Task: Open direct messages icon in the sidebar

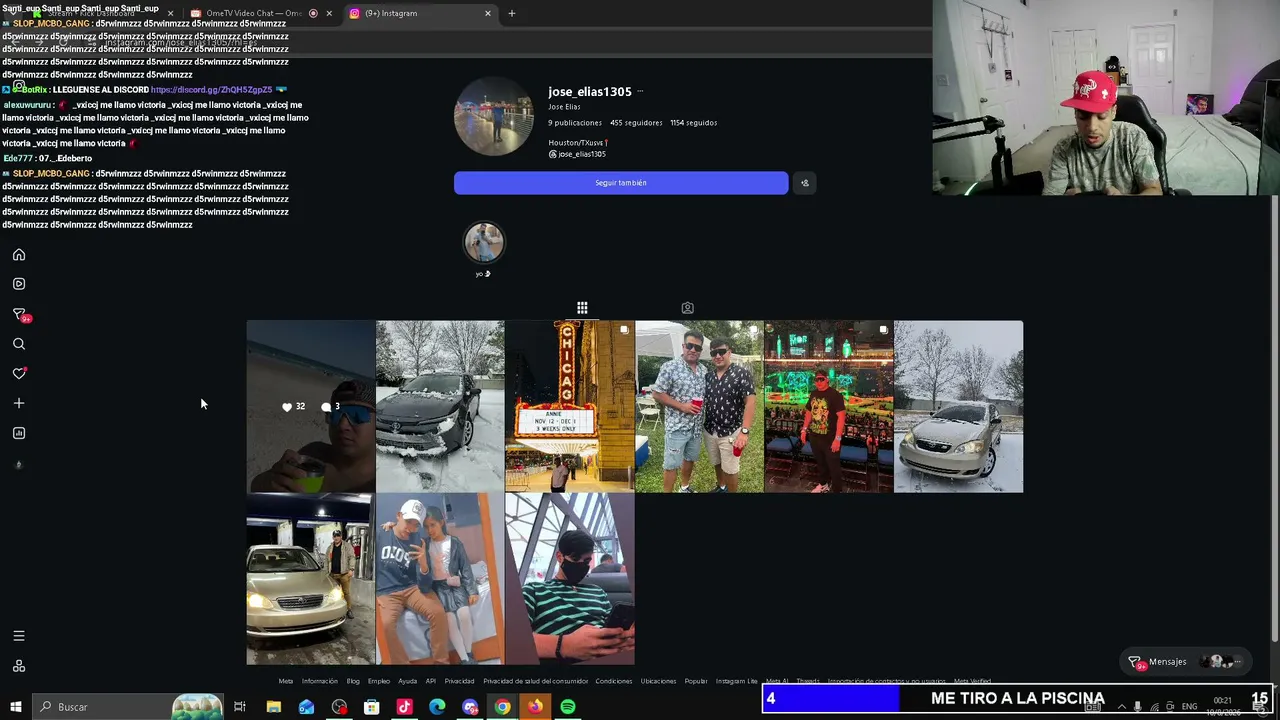Action: [19, 314]
